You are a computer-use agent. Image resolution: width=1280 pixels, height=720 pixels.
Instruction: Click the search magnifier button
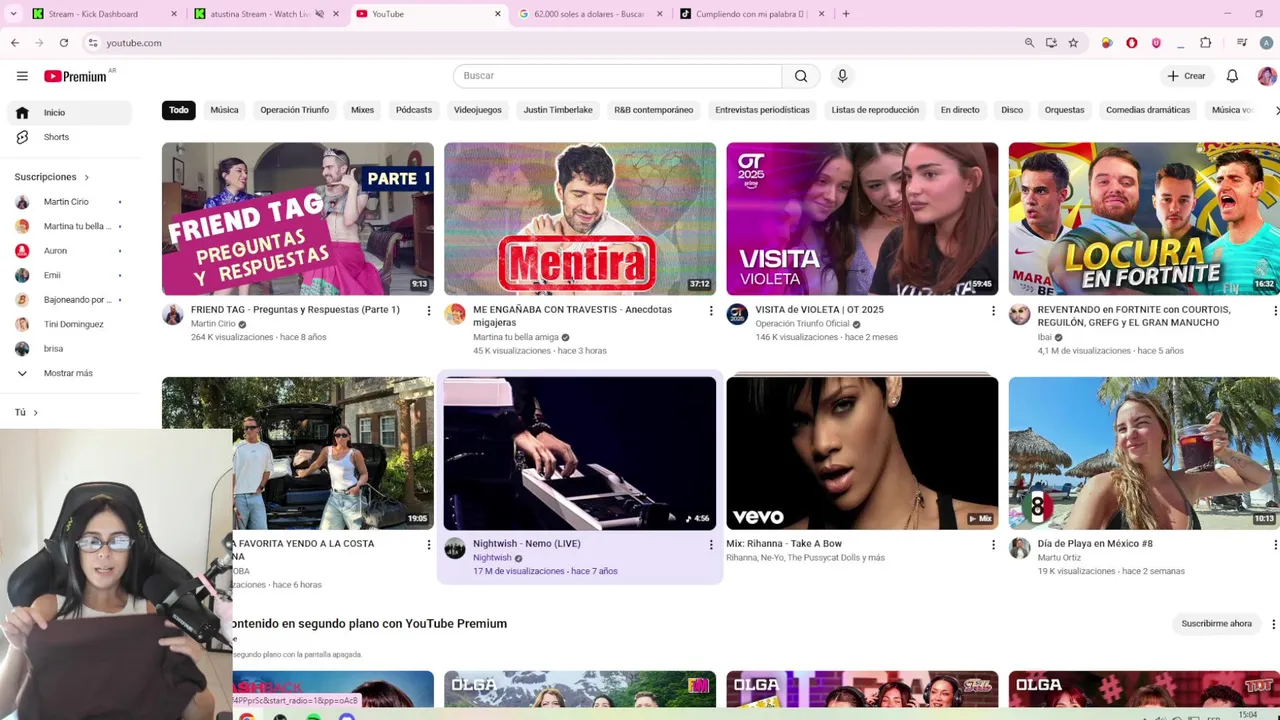coord(801,76)
